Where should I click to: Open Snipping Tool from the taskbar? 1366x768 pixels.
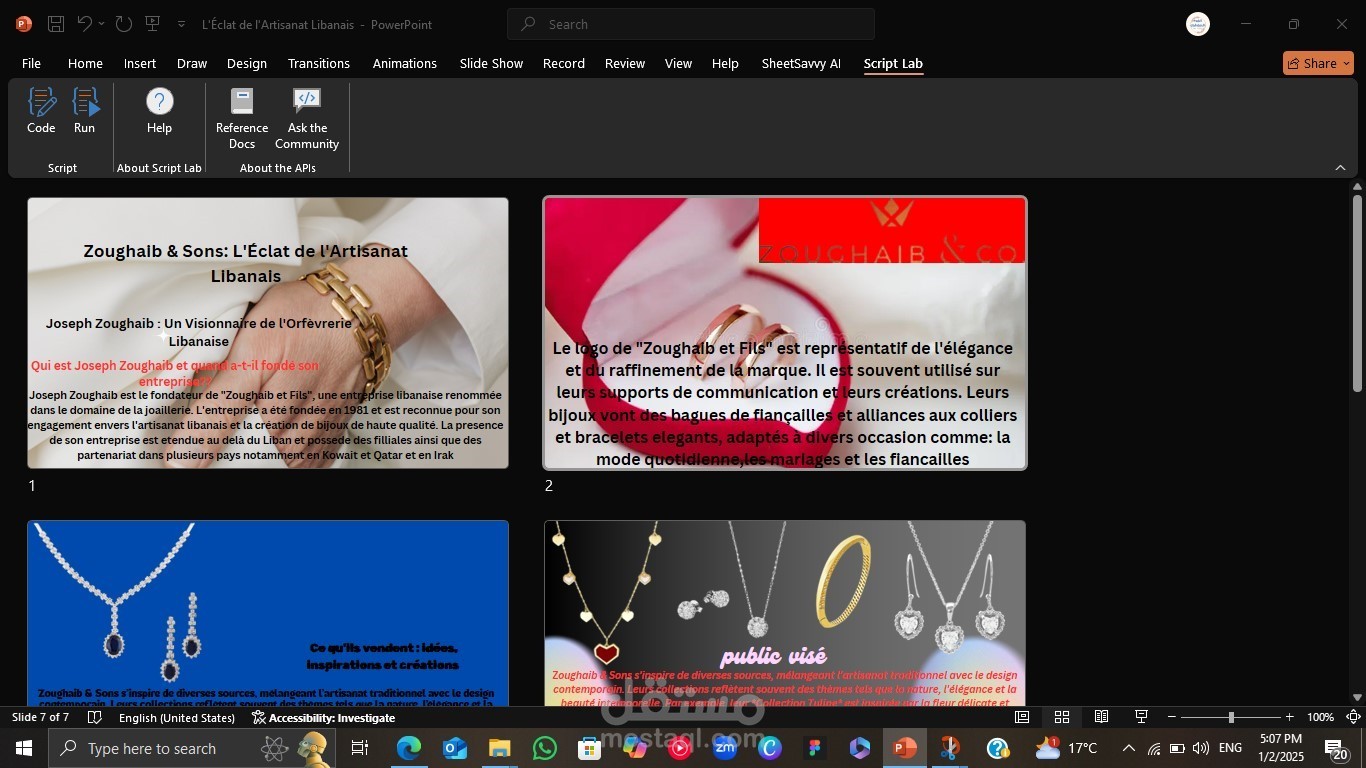coord(949,748)
